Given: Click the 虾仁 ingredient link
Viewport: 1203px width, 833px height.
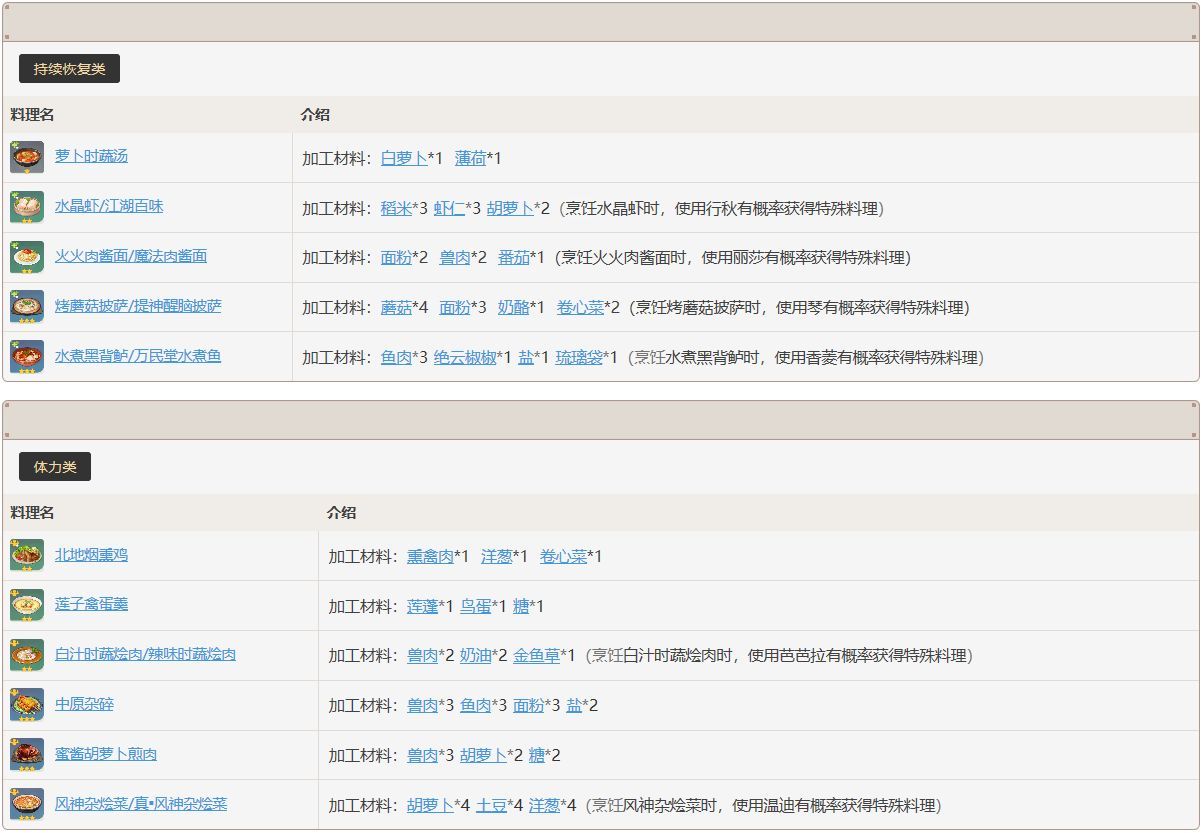Looking at the screenshot, I should point(449,208).
